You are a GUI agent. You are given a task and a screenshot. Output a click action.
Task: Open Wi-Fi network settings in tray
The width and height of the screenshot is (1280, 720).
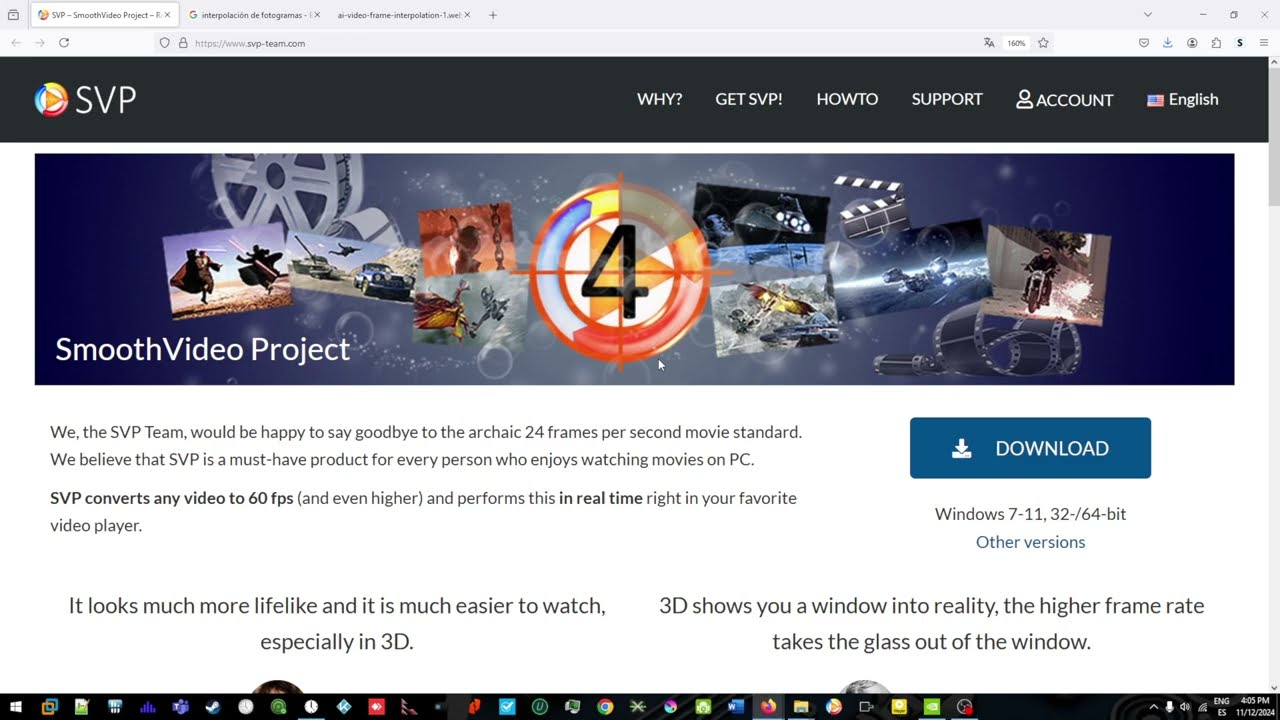click(x=1202, y=707)
